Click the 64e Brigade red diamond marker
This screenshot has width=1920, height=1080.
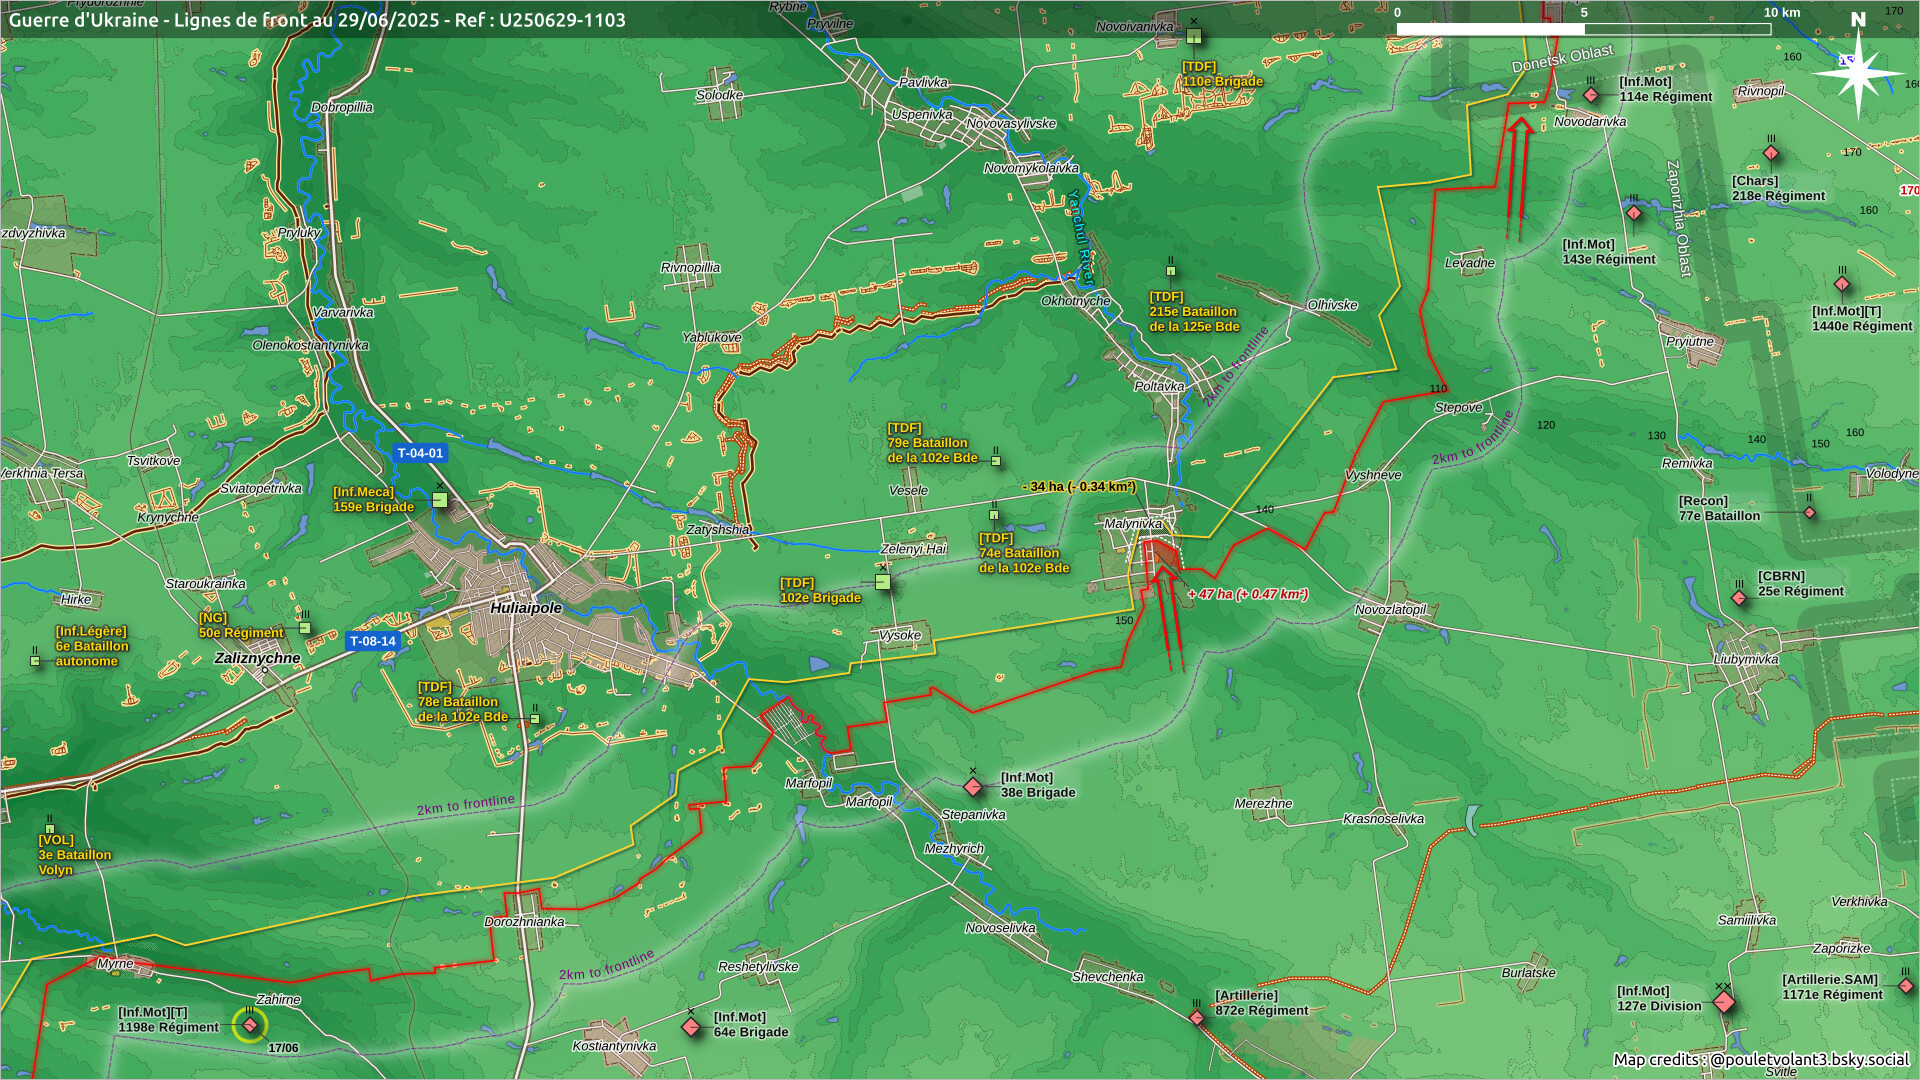coord(691,1027)
